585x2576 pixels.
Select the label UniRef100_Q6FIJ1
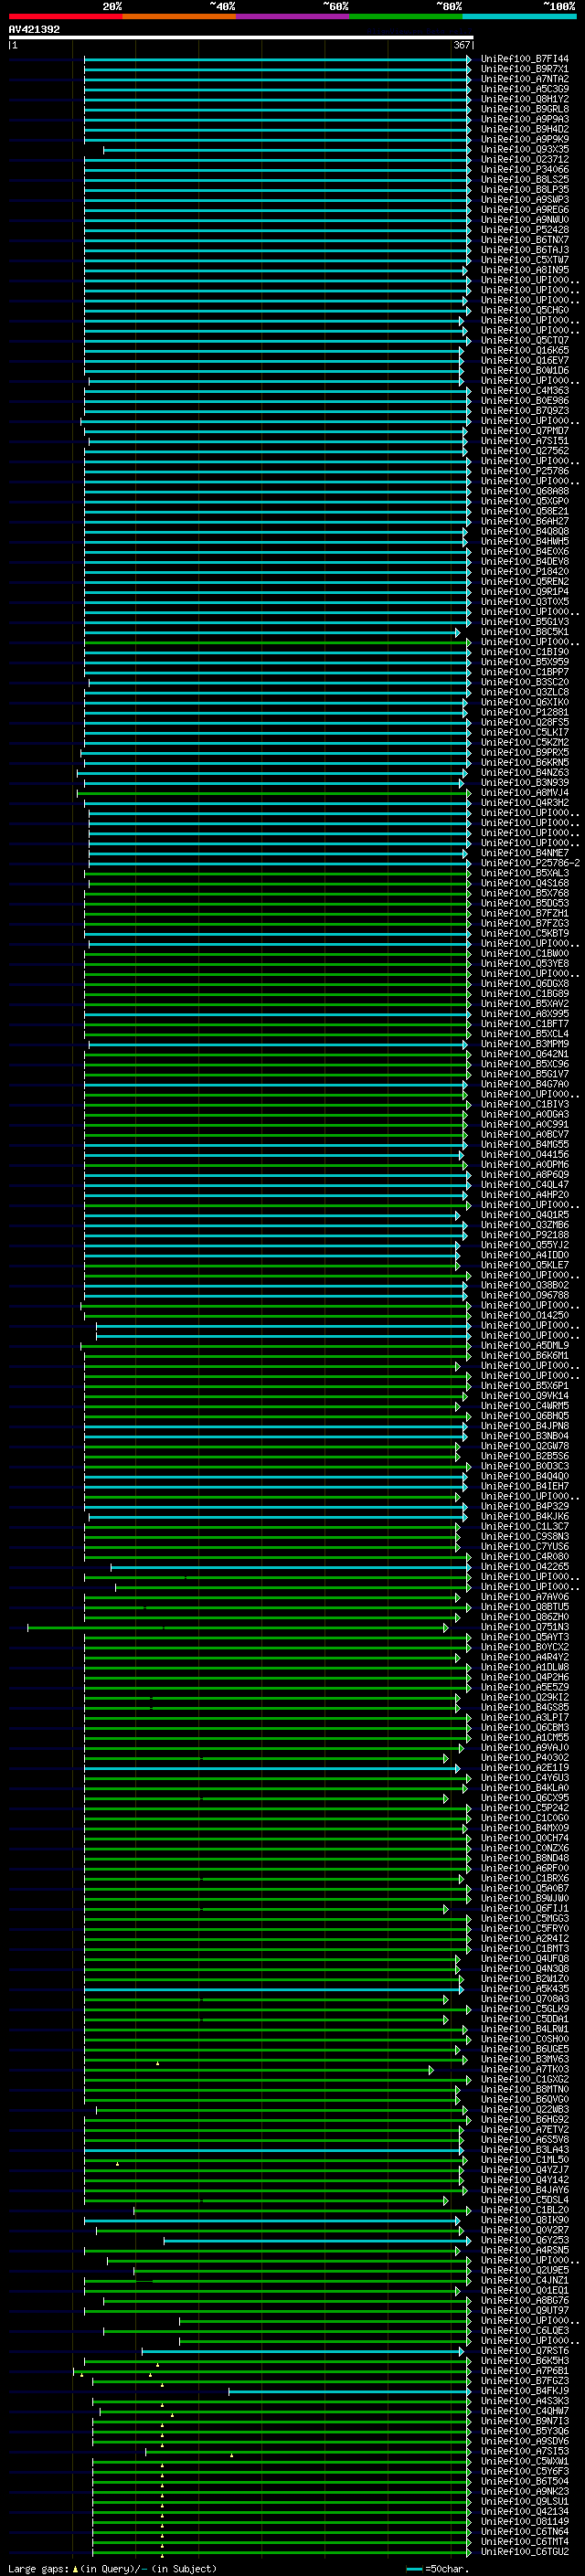tap(525, 1908)
